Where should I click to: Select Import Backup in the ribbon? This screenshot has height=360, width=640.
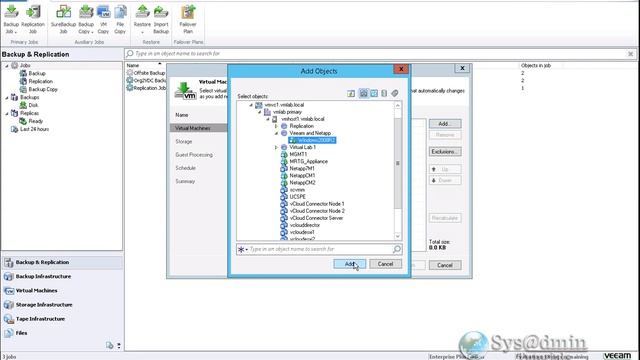pos(161,20)
